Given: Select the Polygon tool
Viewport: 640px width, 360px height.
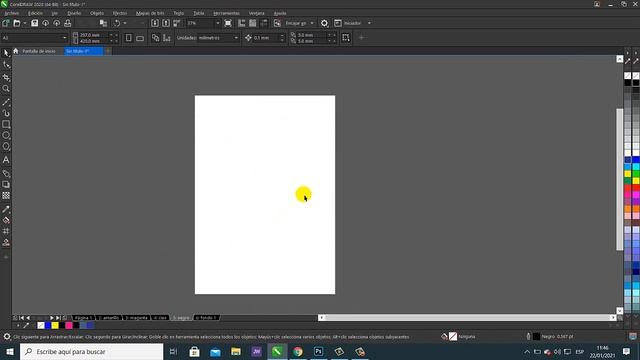Looking at the screenshot, I should (6, 147).
